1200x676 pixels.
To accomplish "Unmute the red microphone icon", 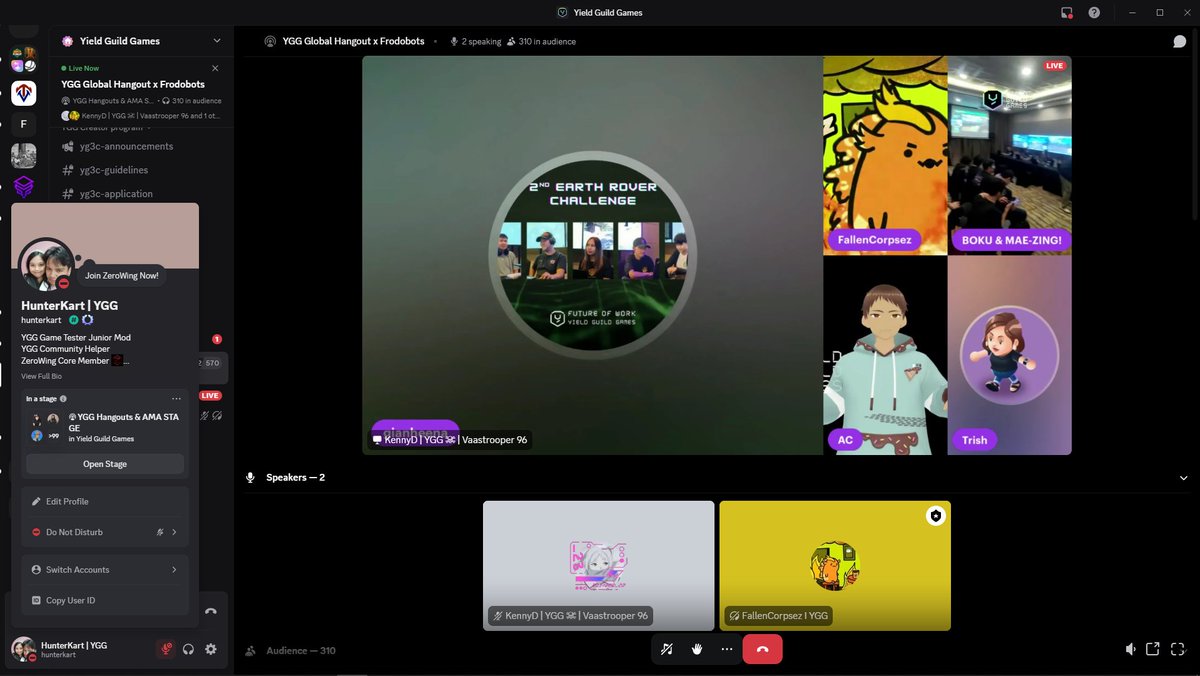I will (166, 649).
